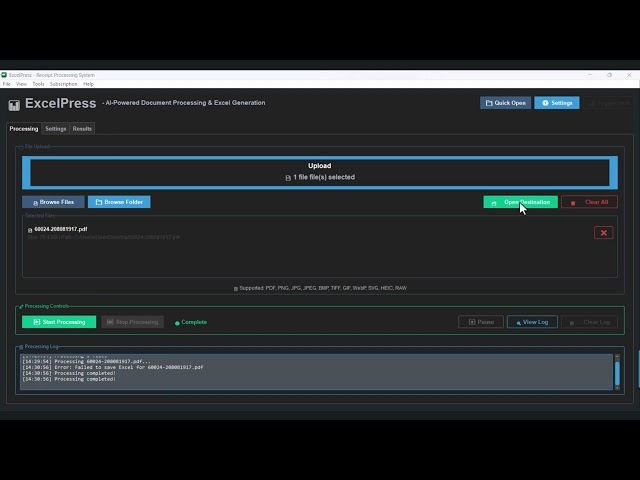This screenshot has height=480, width=640.
Task: Click the blue Settings button in header
Action: pos(557,103)
